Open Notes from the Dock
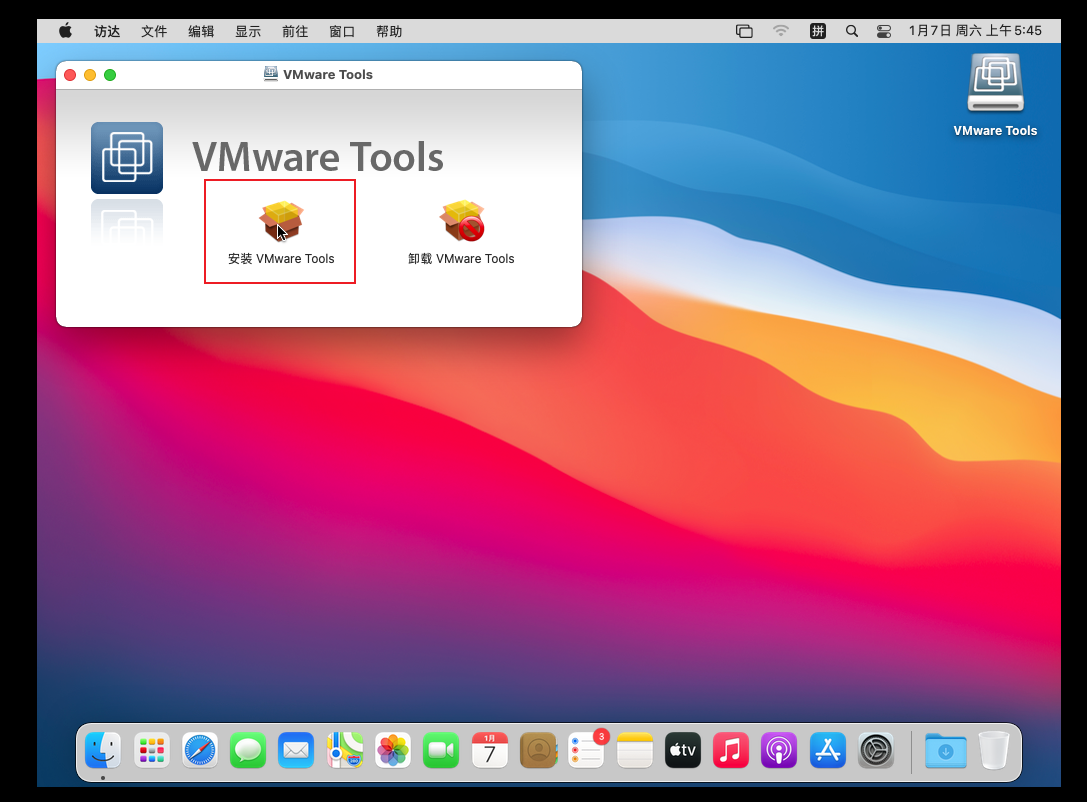 click(634, 750)
